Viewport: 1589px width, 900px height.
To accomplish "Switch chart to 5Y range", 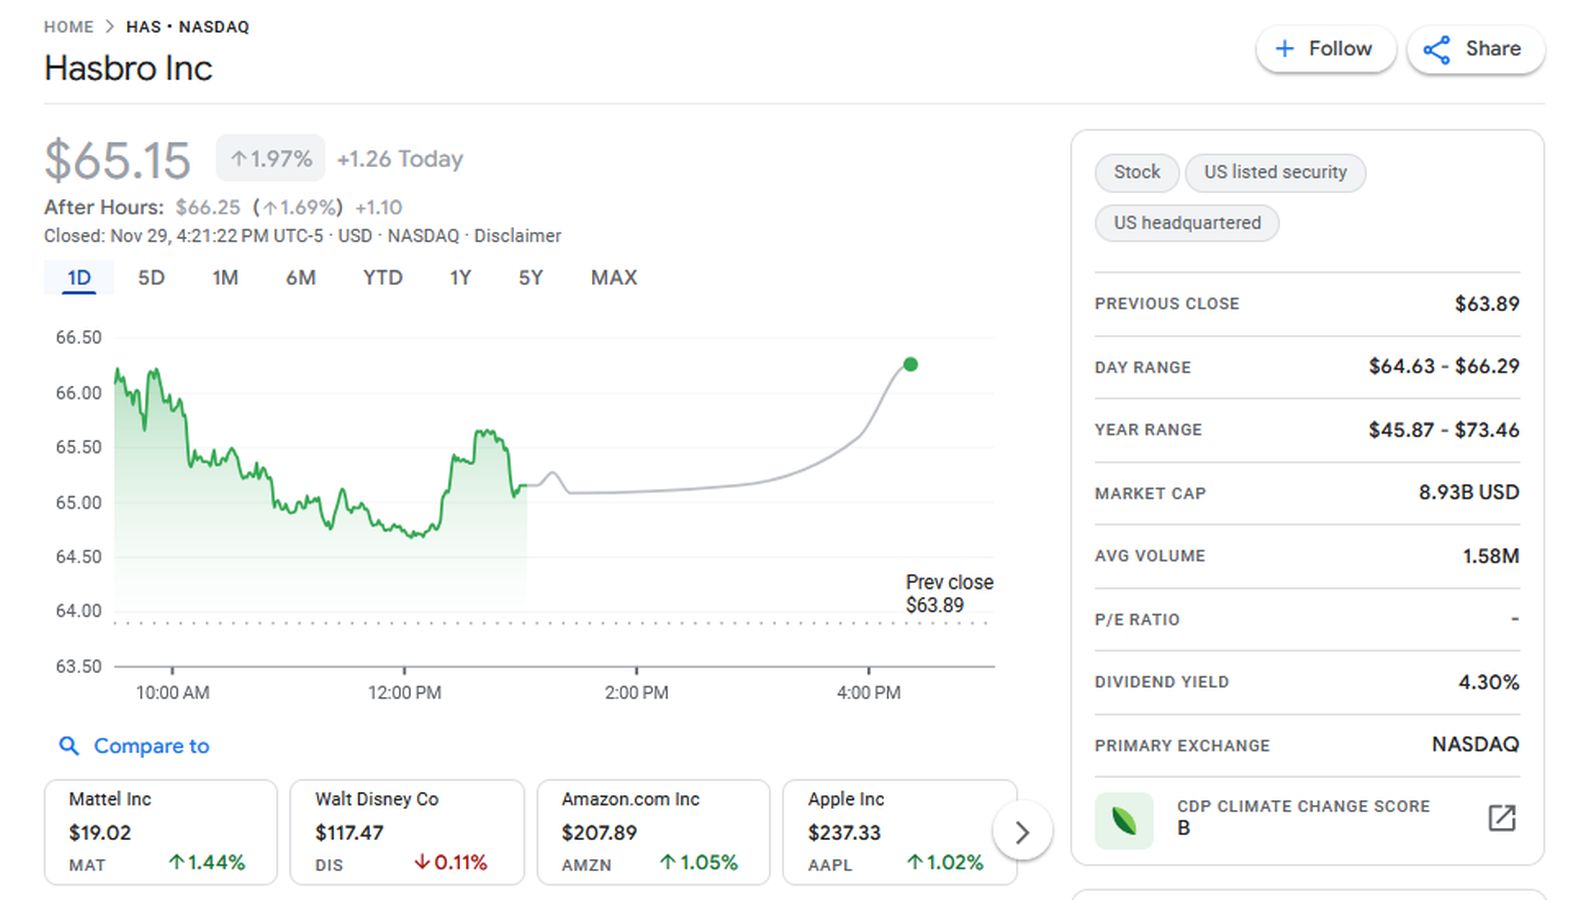I will tap(530, 278).
